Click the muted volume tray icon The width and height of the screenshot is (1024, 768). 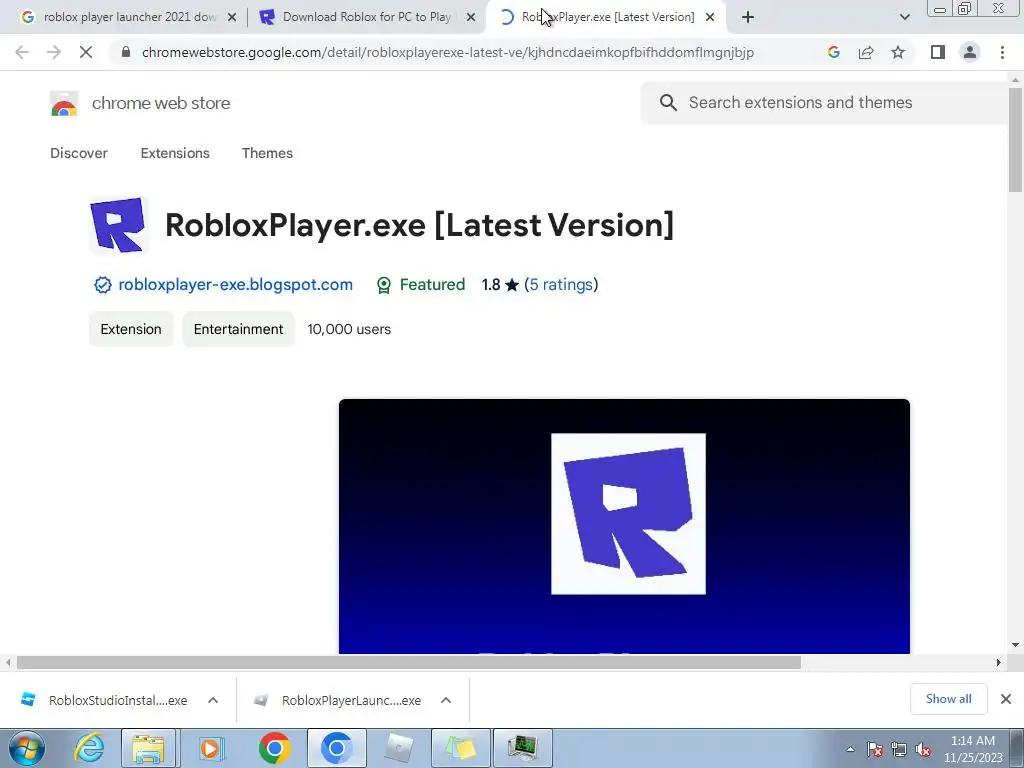923,749
